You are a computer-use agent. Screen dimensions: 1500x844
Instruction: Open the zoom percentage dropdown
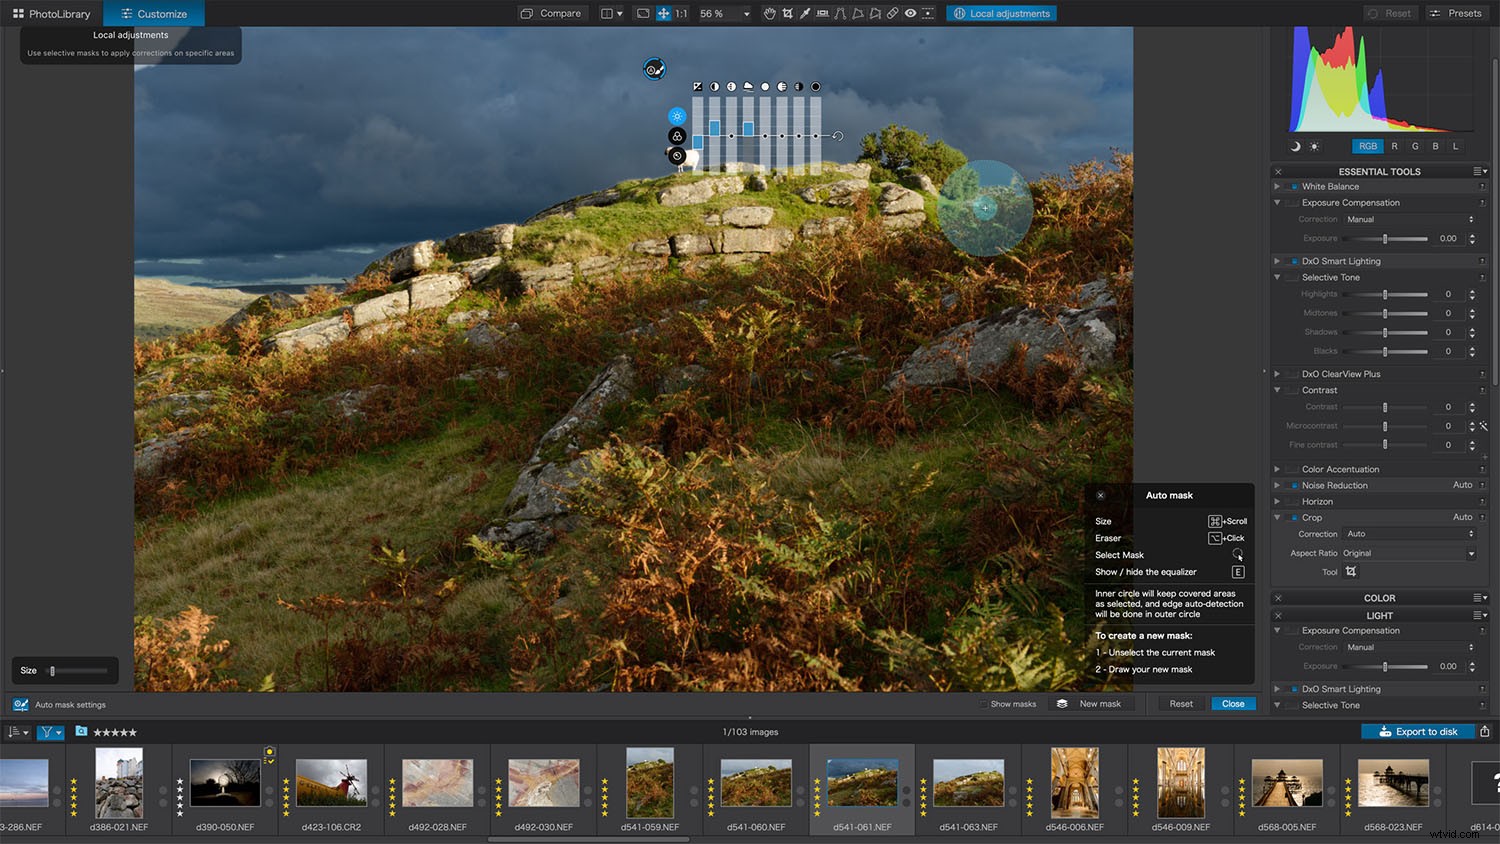(x=745, y=13)
